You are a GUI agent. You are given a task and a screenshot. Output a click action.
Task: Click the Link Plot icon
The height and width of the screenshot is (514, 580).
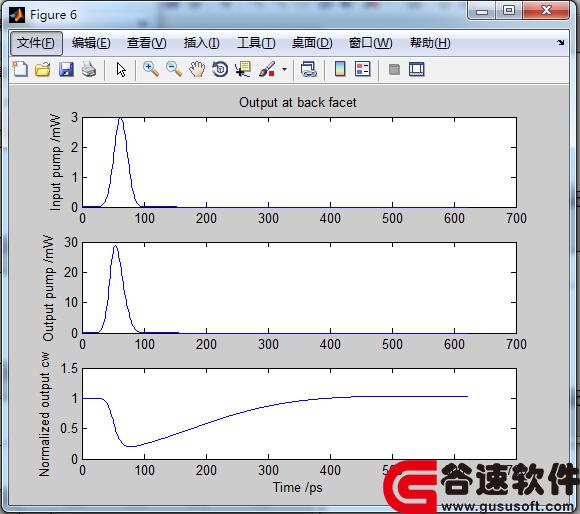coord(309,69)
